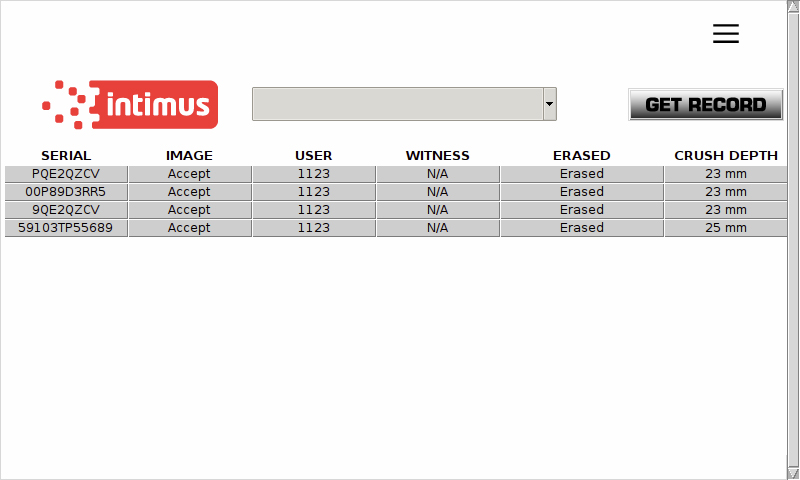Click Accept in the 00P89D3RR5 row

[x=190, y=192]
